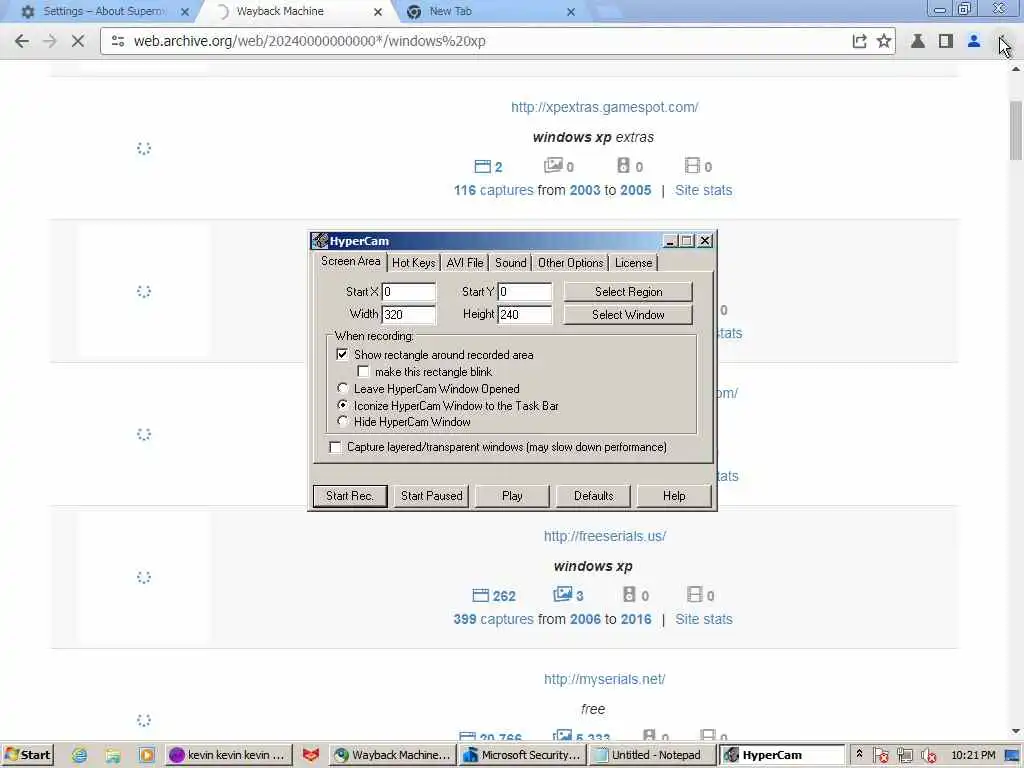Toggle the browser side panel icon
This screenshot has width=1024, height=768.
(x=946, y=41)
